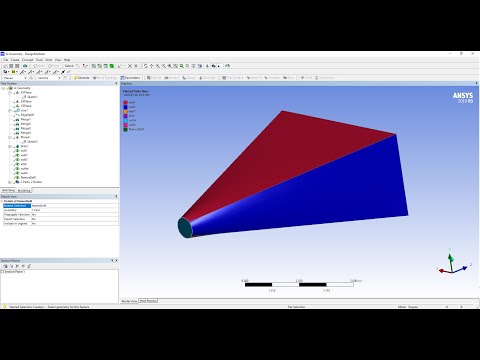Toggle the solid green body selection filter
The height and width of the screenshot is (360, 480).
pyautogui.click(x=112, y=66)
